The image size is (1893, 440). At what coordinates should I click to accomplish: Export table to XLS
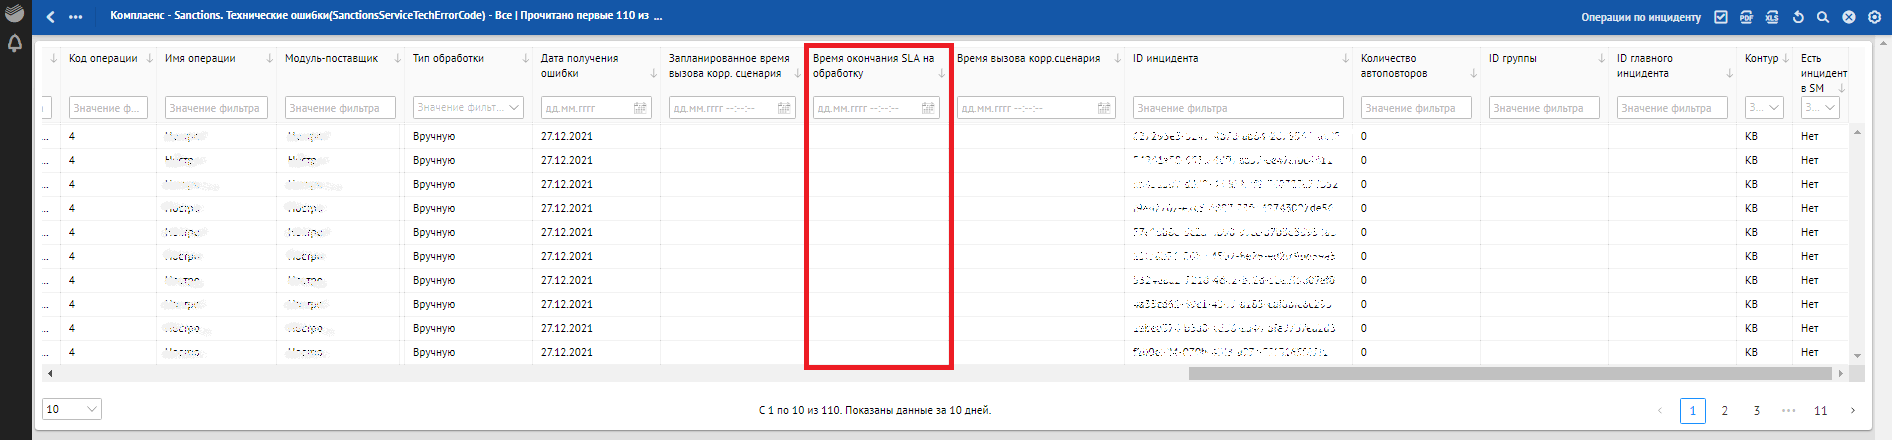pos(1772,17)
